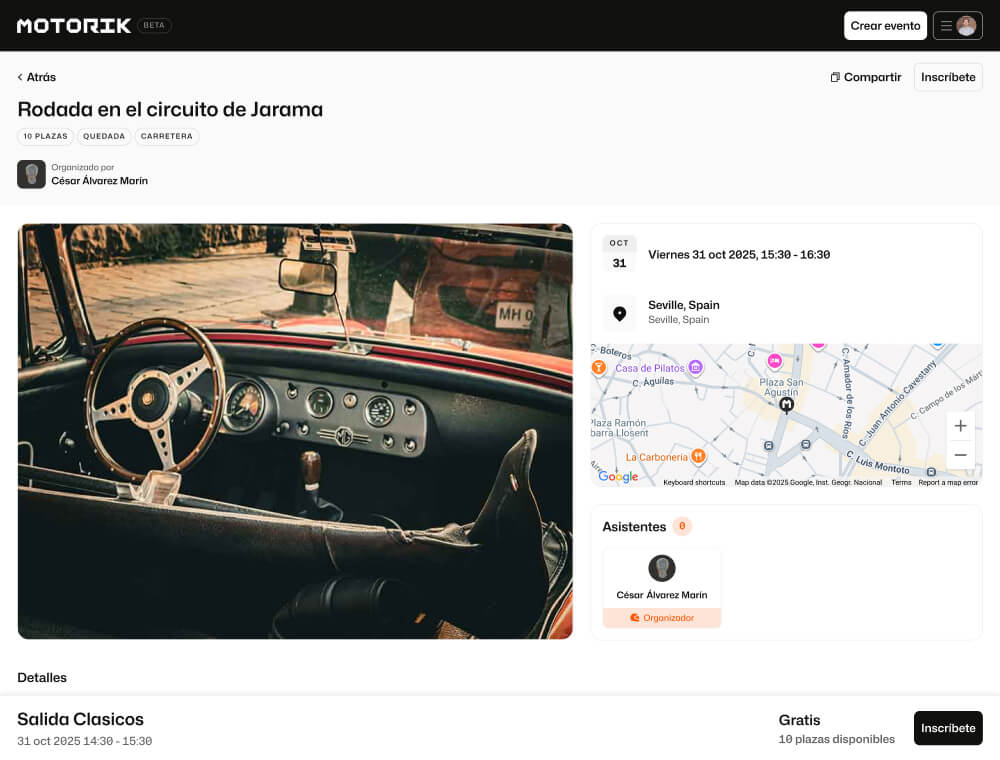Open César Álvarez Marín attendee card
Screen dimensions: 1000x760
tap(661, 587)
